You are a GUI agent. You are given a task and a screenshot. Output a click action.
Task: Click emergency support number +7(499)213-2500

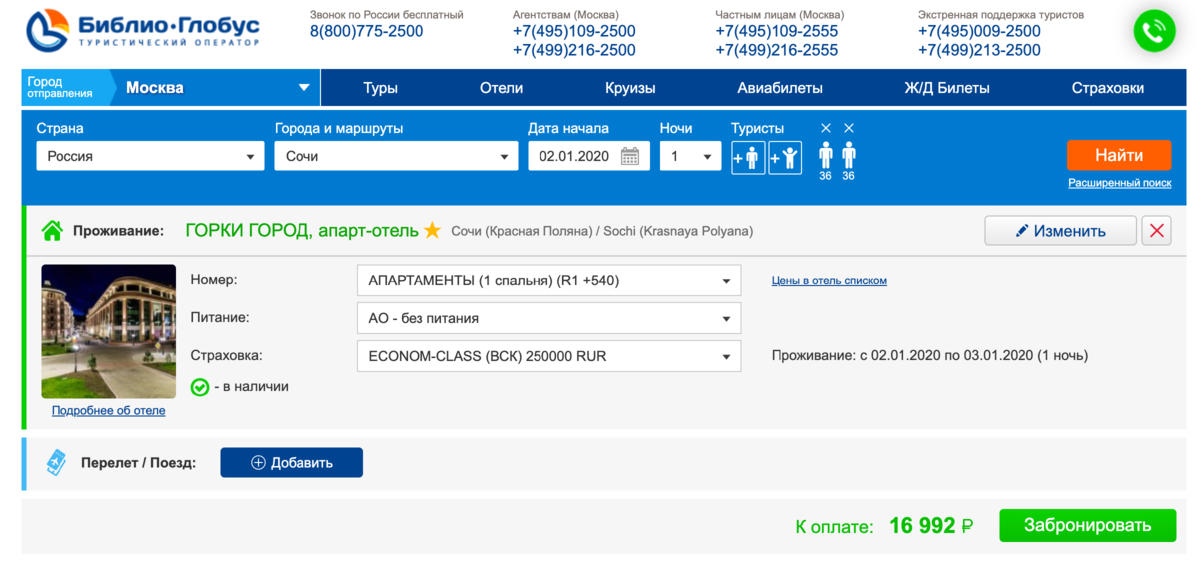tap(979, 50)
